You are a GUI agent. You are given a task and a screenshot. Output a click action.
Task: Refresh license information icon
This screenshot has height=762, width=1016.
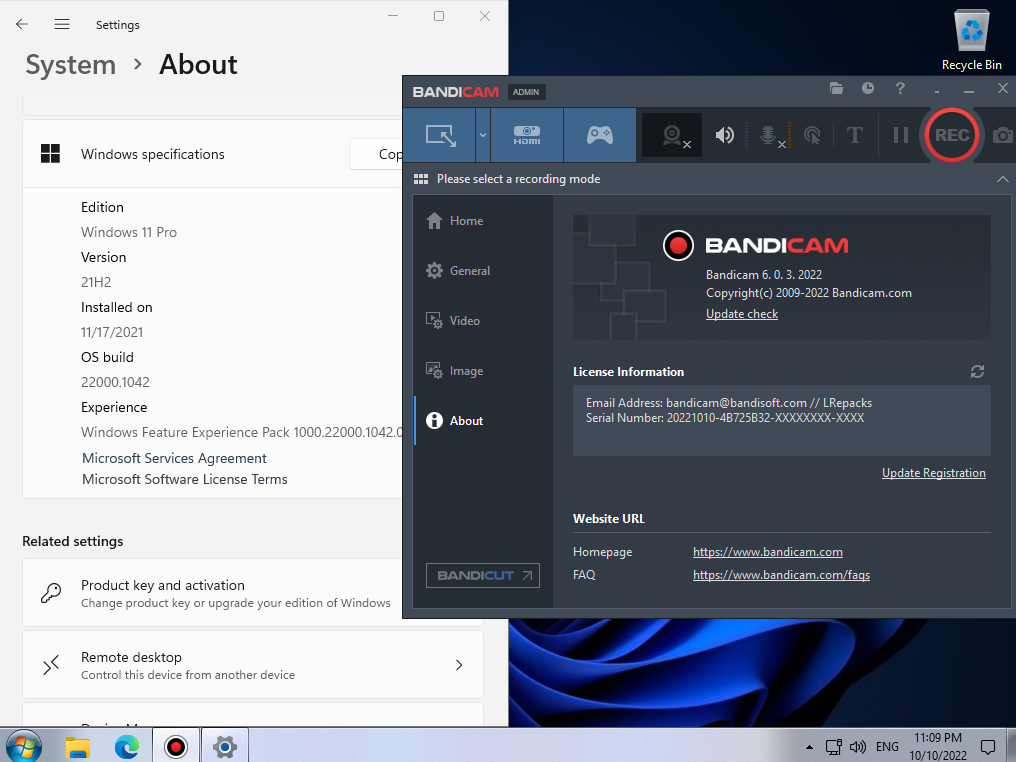(x=977, y=371)
